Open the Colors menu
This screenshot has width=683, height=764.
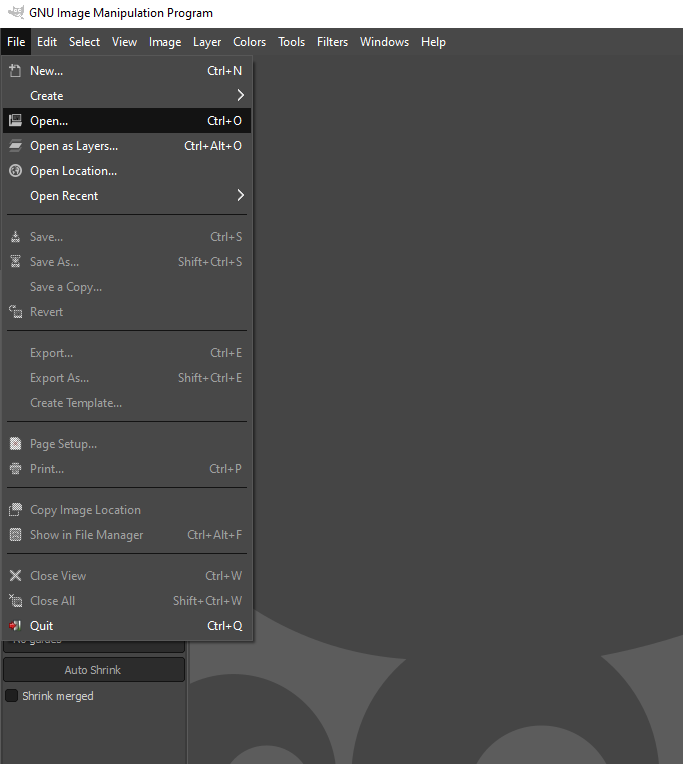click(249, 42)
